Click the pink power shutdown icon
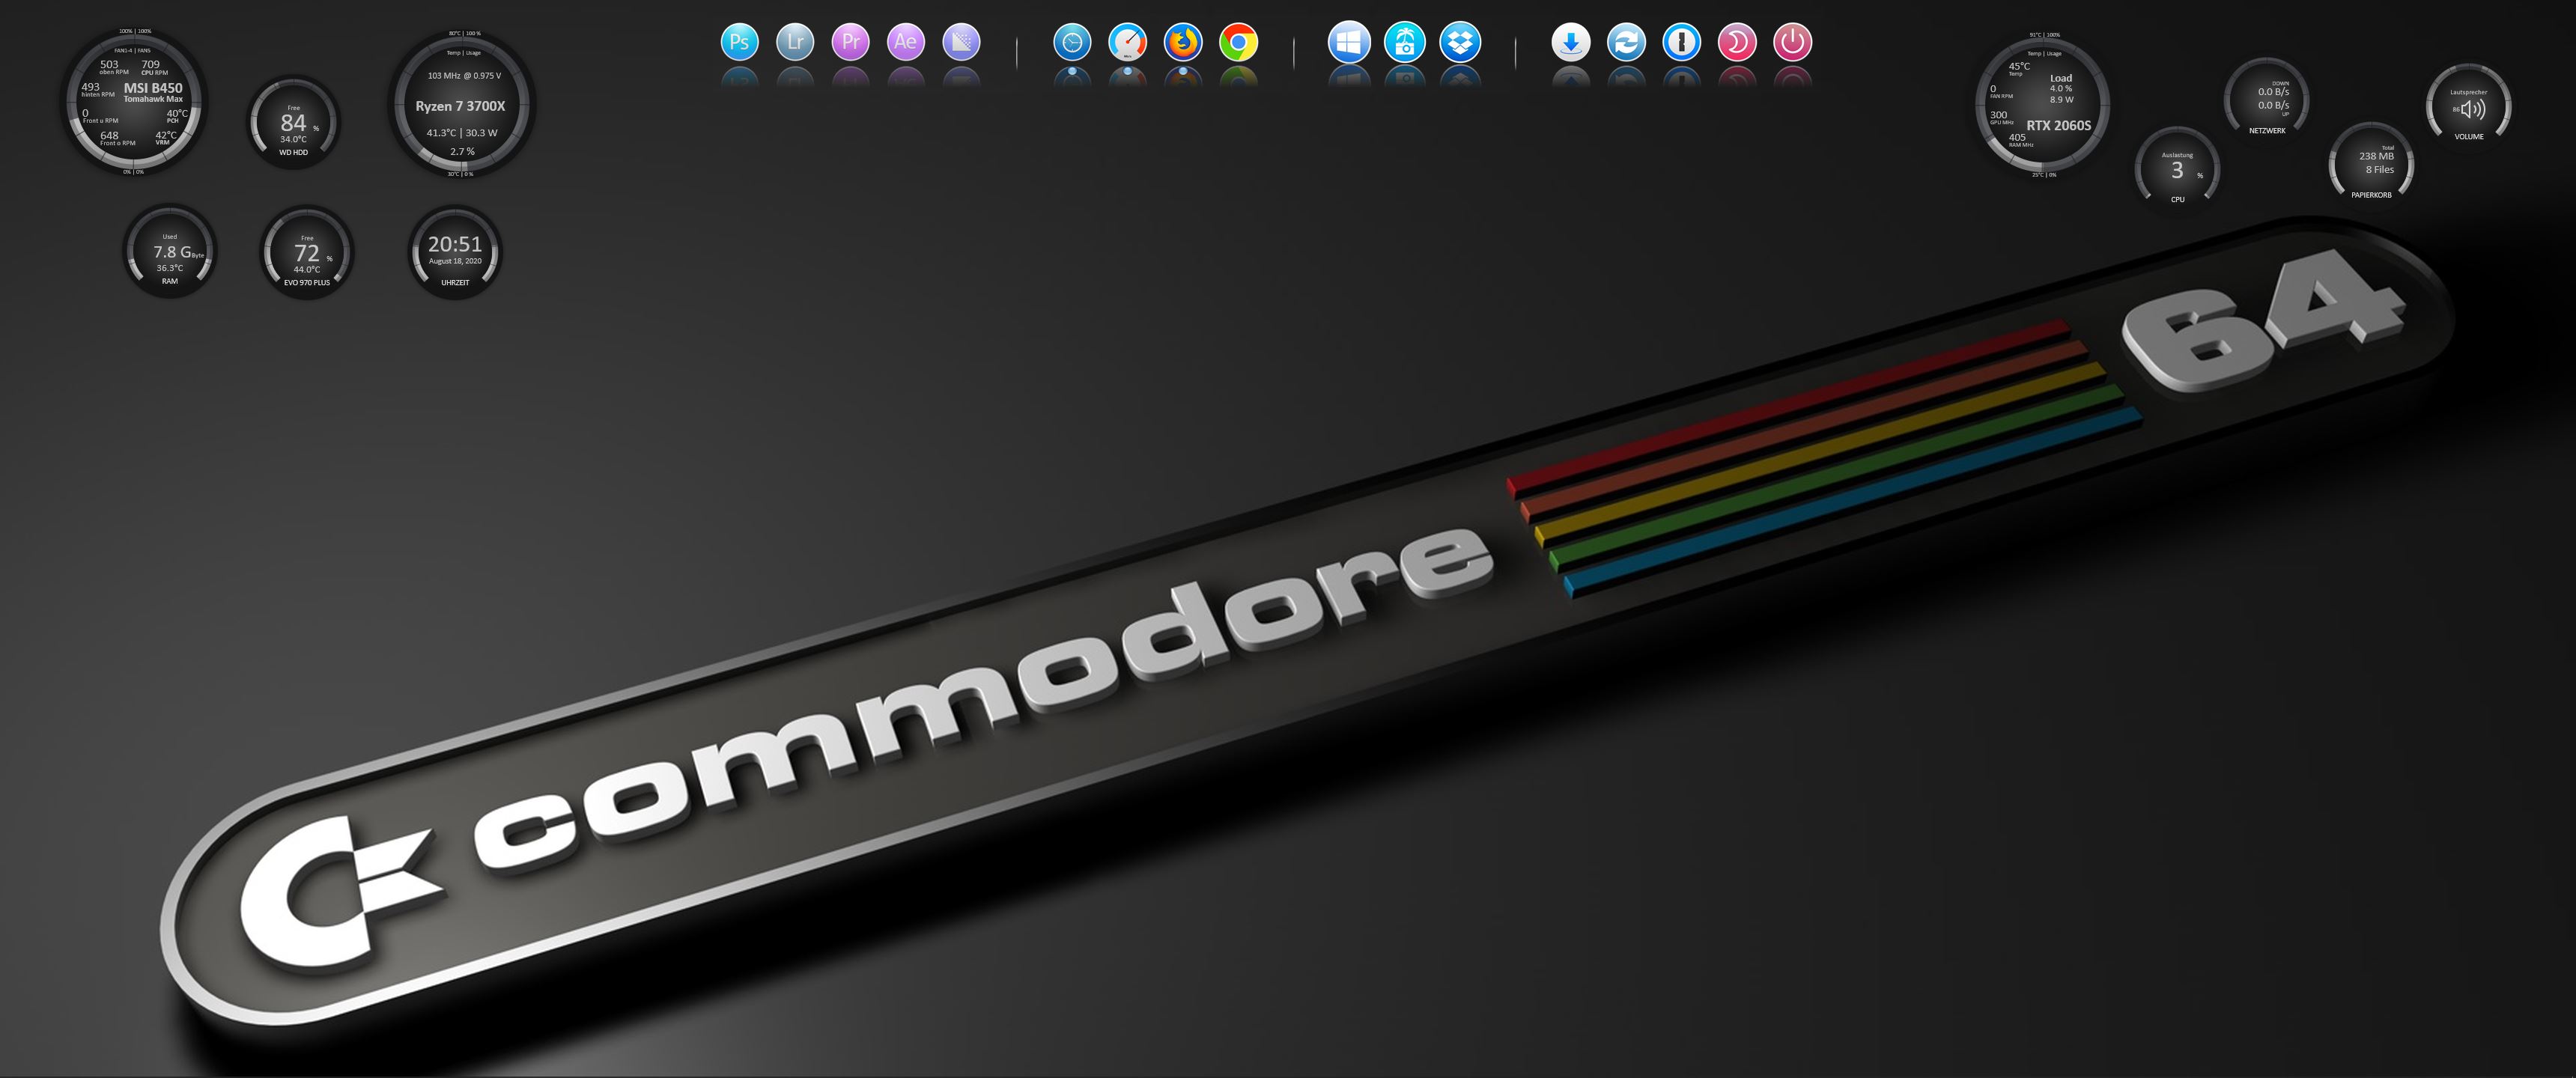 (1792, 42)
